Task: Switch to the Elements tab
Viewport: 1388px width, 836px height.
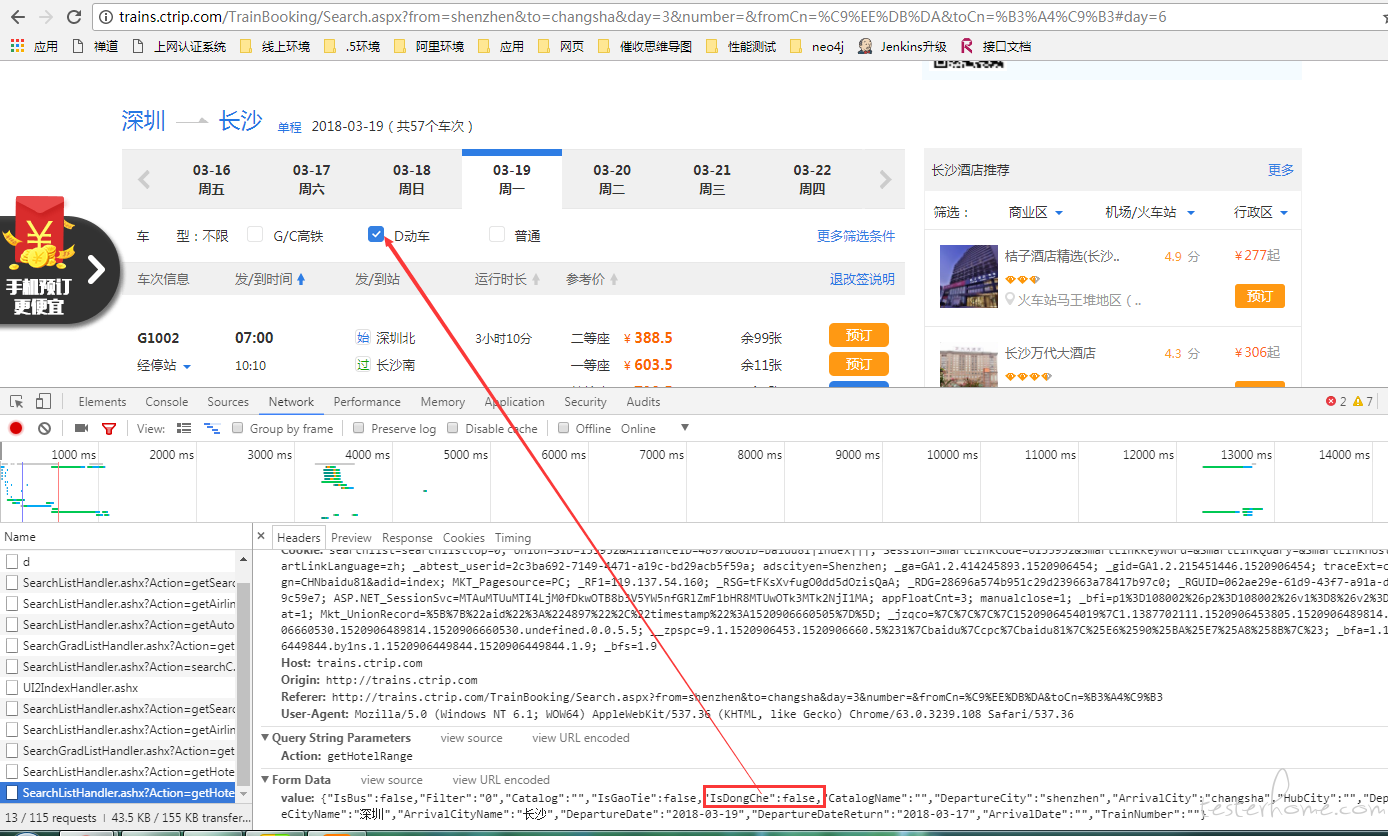Action: tap(102, 402)
